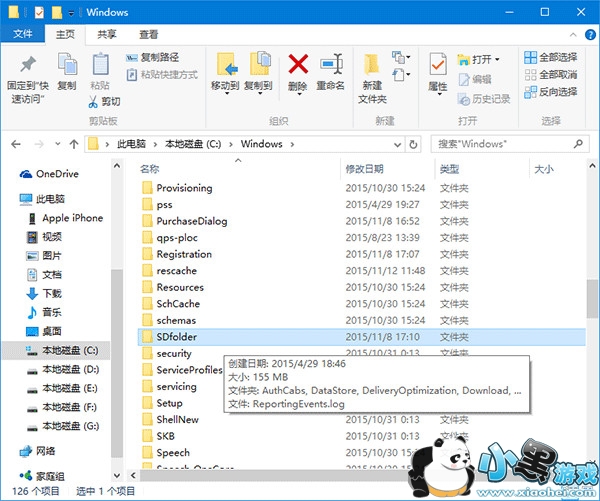Select 家庭组 in navigation pane

[x=42, y=476]
